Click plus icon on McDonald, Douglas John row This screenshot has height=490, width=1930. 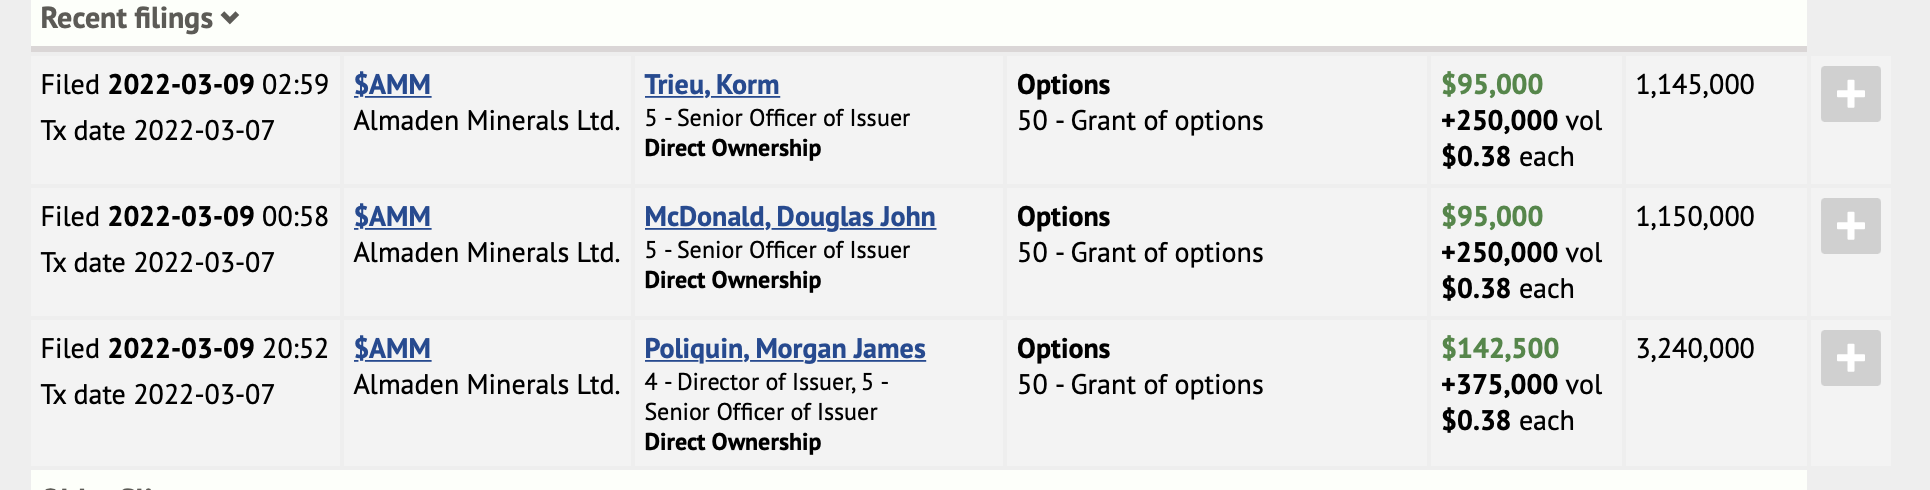tap(1850, 226)
